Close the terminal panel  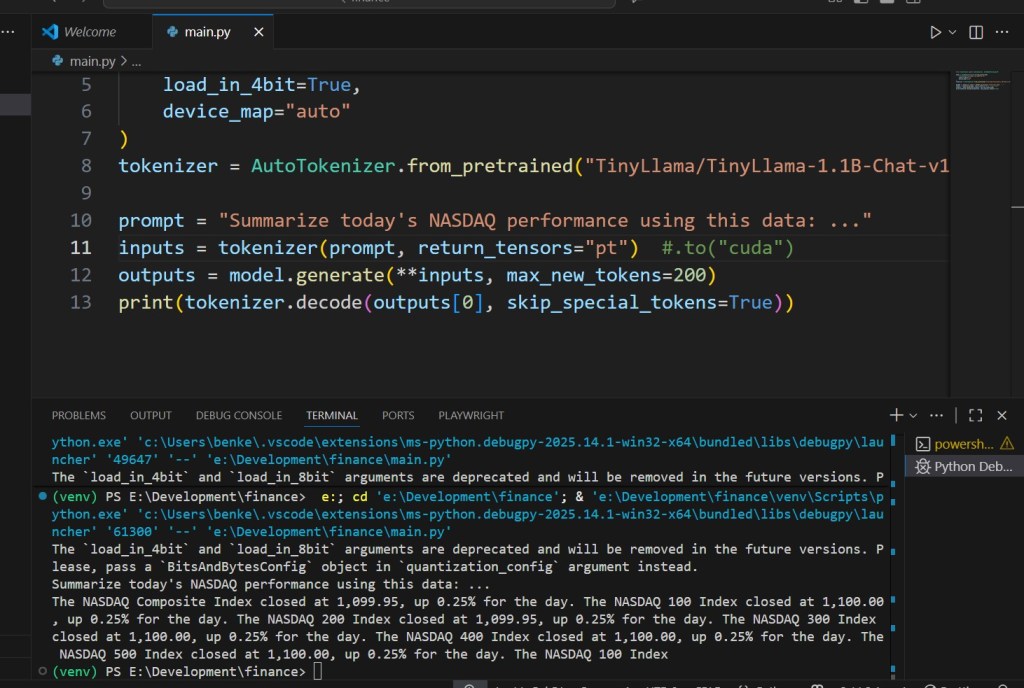coord(1002,415)
